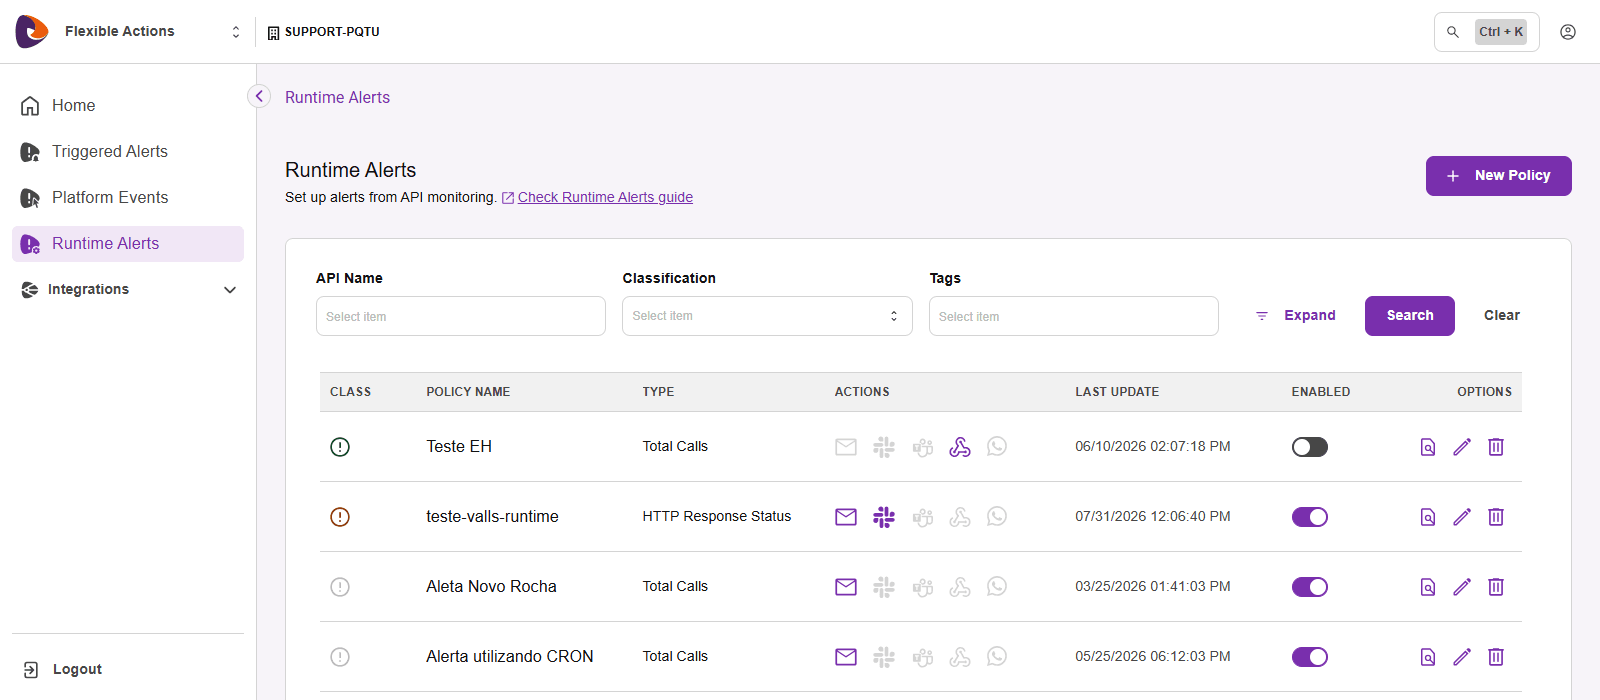Image resolution: width=1600 pixels, height=700 pixels.
Task: Click the critical class icon for teste-valls-runtime
Action: pyautogui.click(x=340, y=517)
